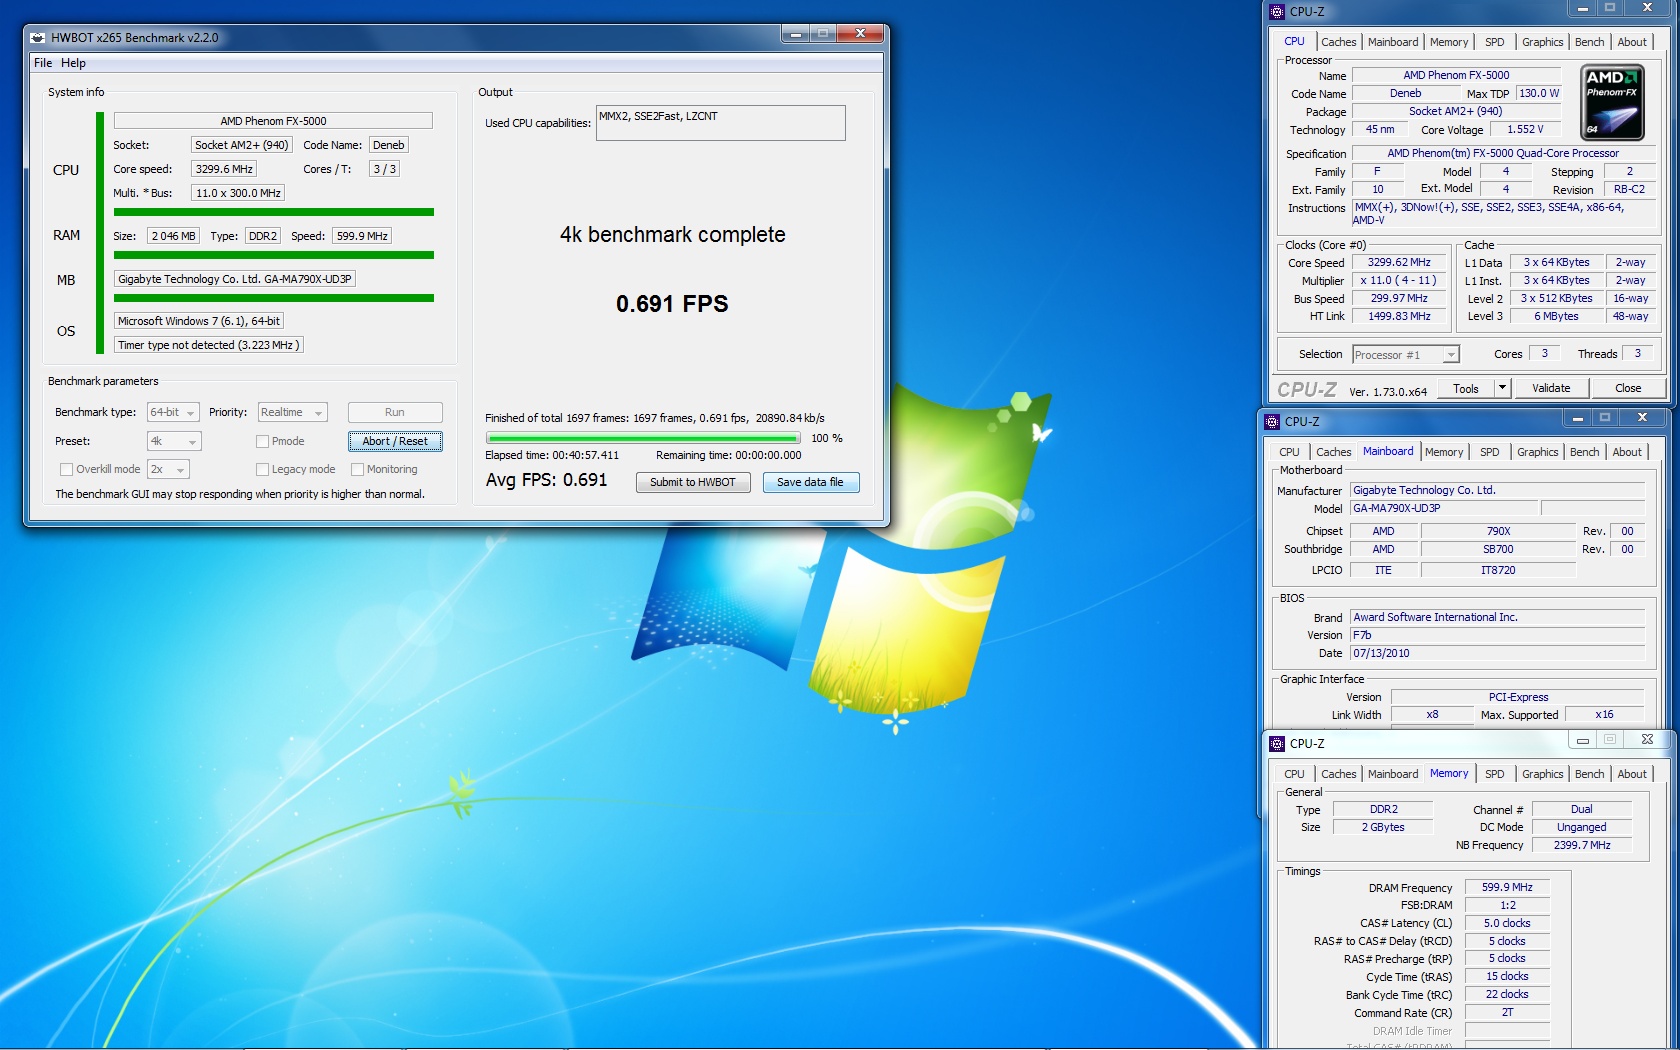Open the File menu in HWBOT benchmark
The image size is (1680, 1050).
tap(43, 63)
